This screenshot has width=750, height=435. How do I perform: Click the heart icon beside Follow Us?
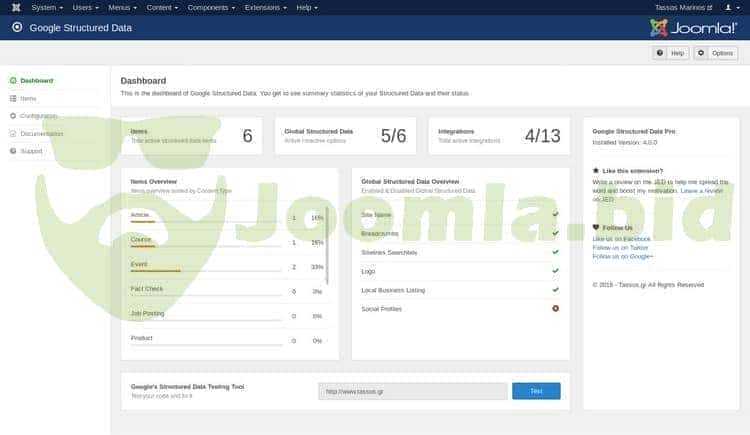pyautogui.click(x=596, y=227)
